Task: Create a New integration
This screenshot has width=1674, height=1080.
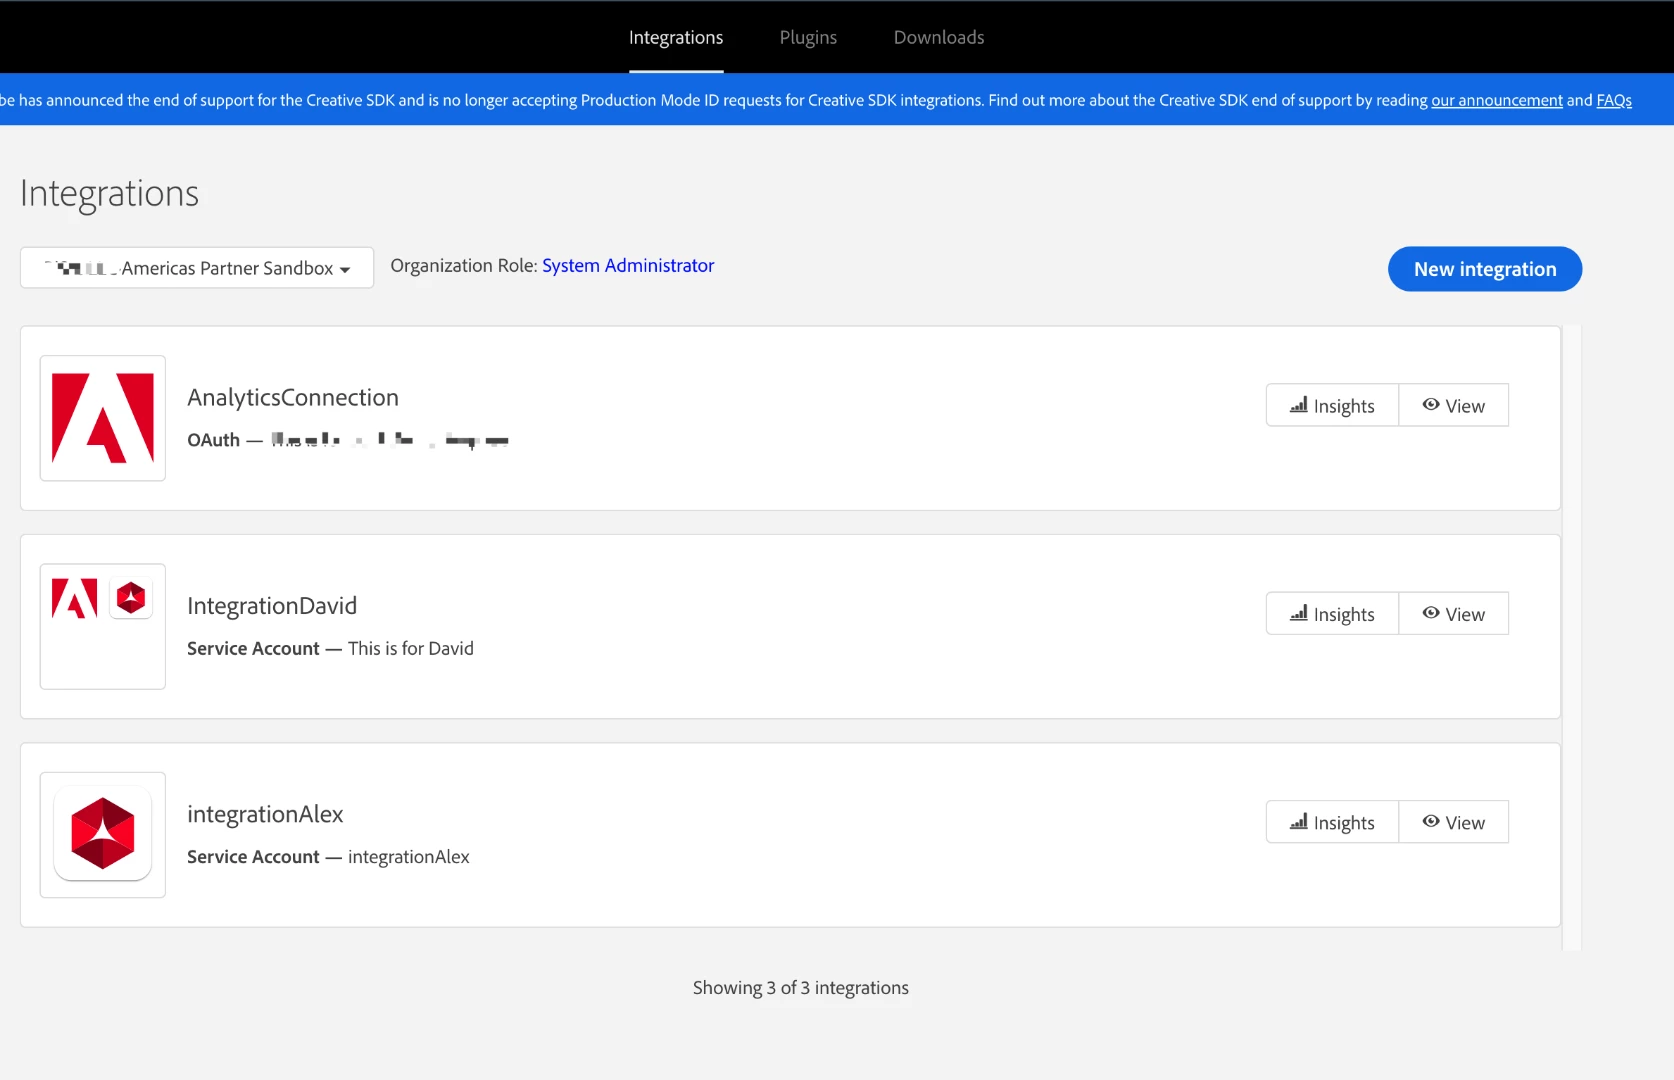Action: tap(1485, 269)
